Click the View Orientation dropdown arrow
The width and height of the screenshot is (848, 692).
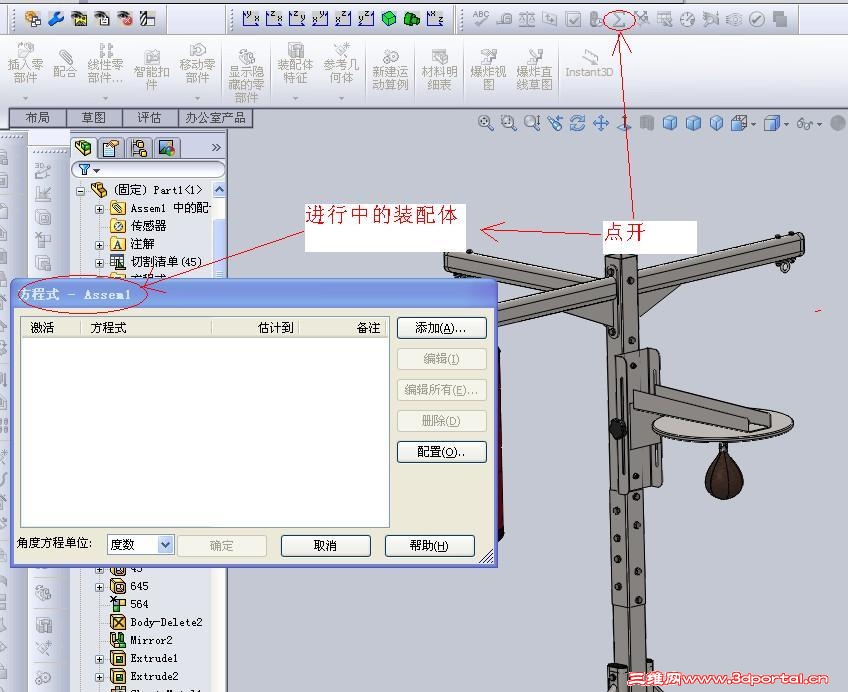coord(753,124)
